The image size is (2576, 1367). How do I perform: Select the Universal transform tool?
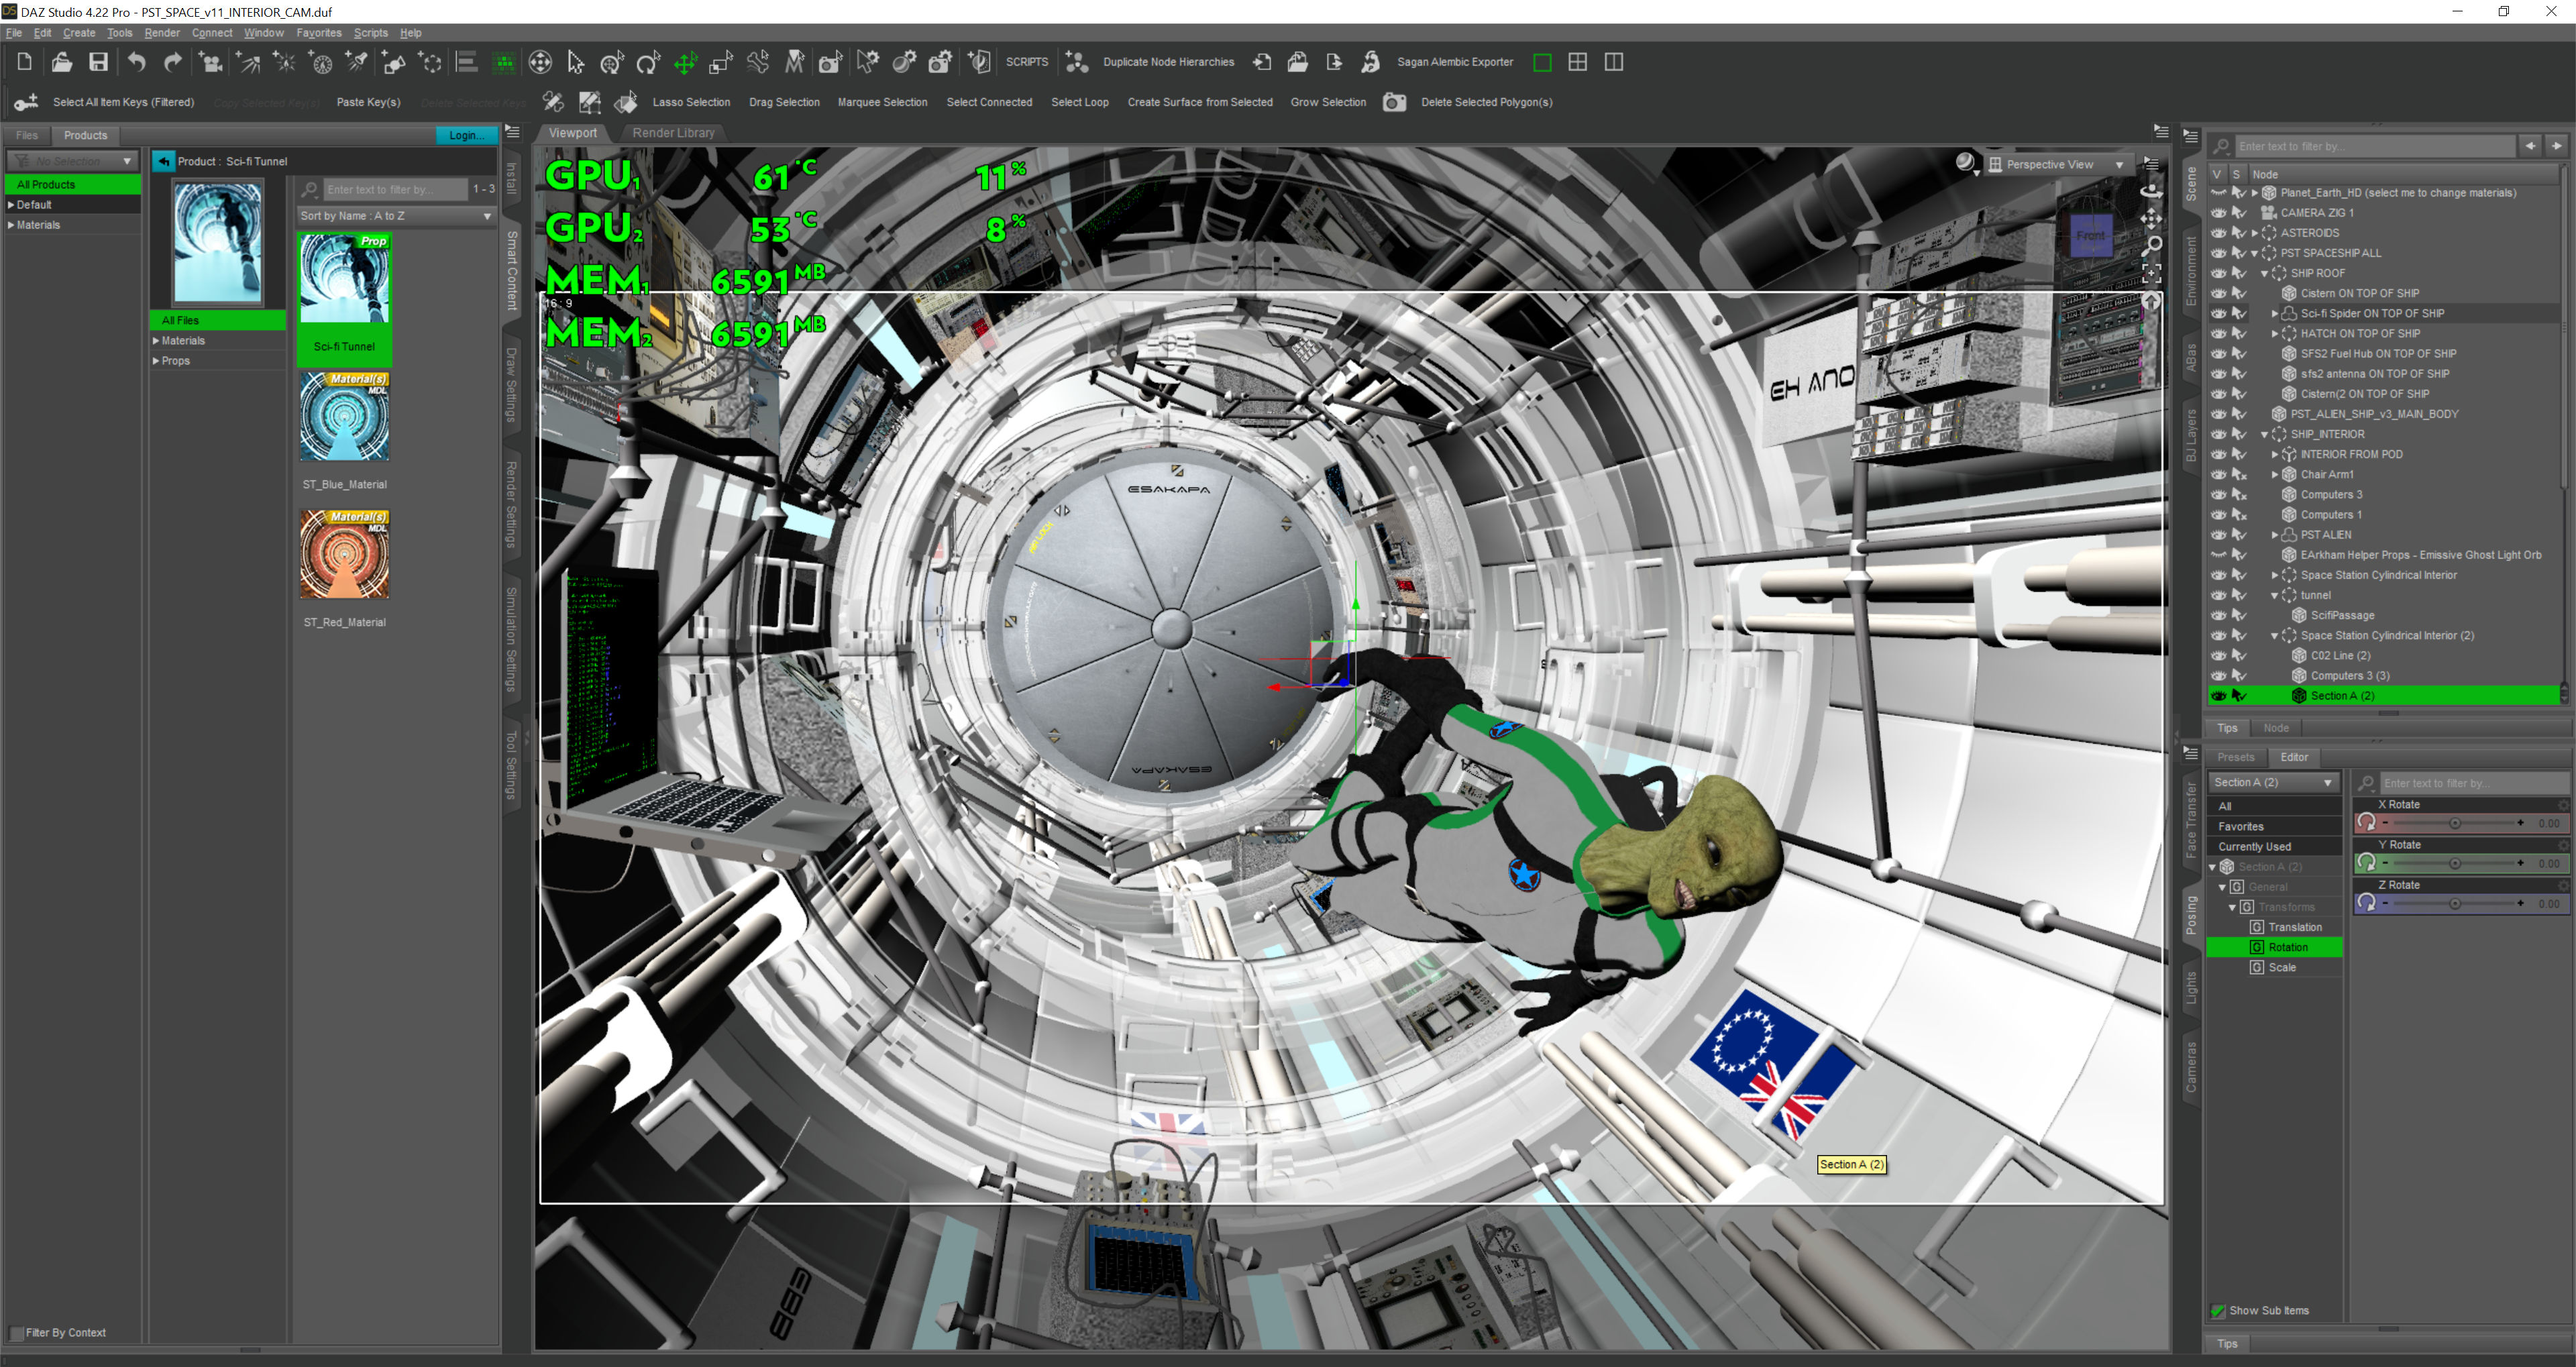(612, 63)
